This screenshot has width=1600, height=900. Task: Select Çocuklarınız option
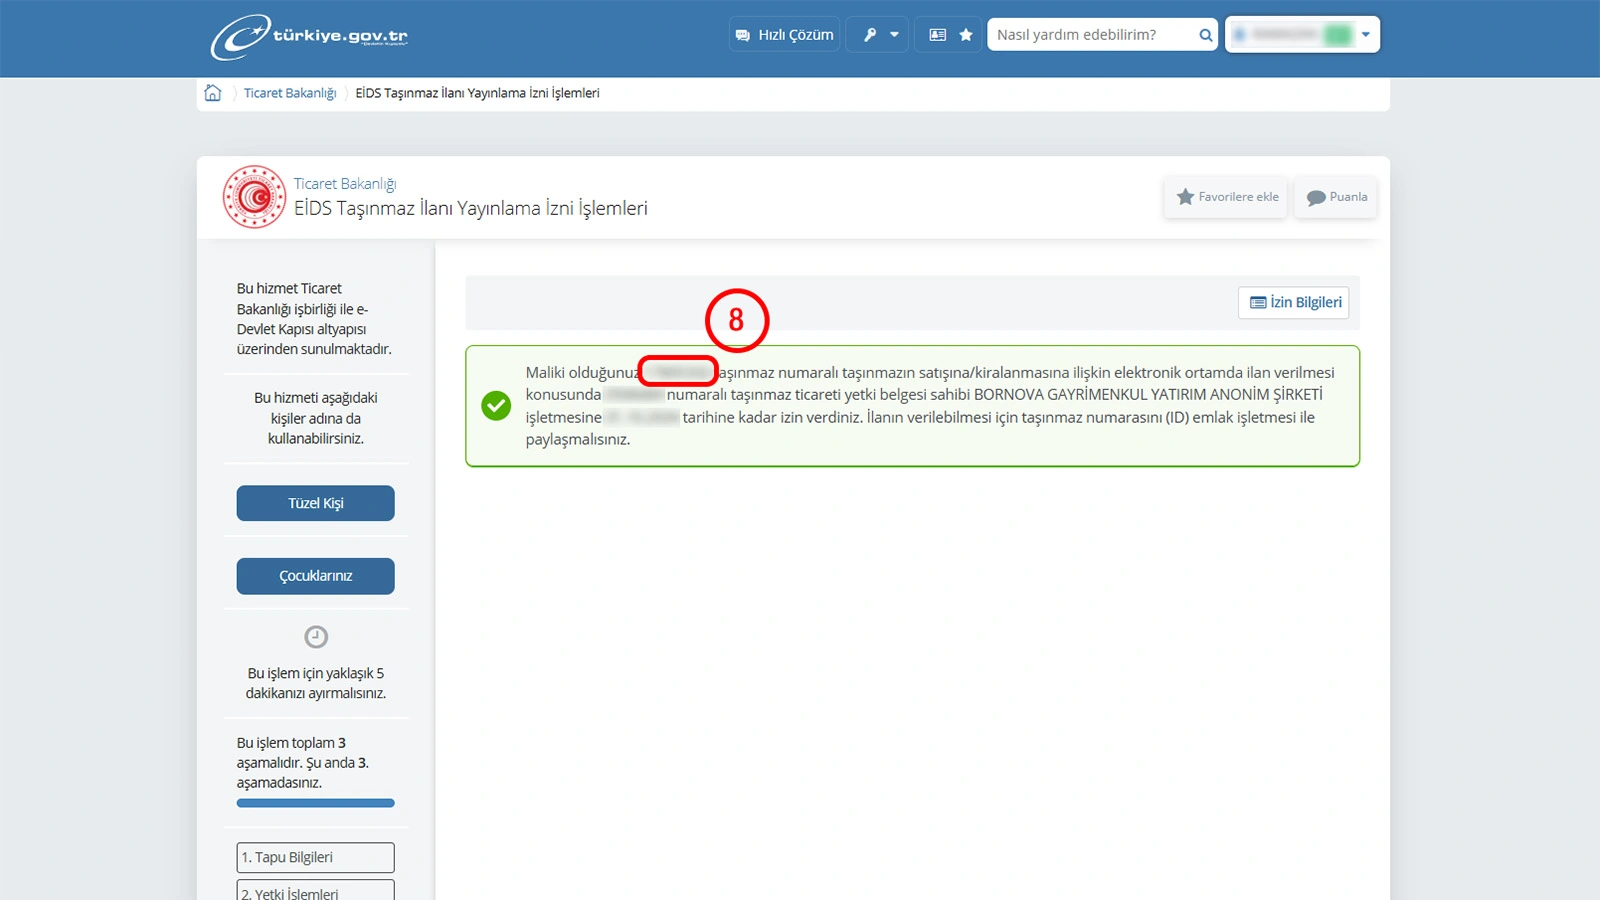pos(316,576)
